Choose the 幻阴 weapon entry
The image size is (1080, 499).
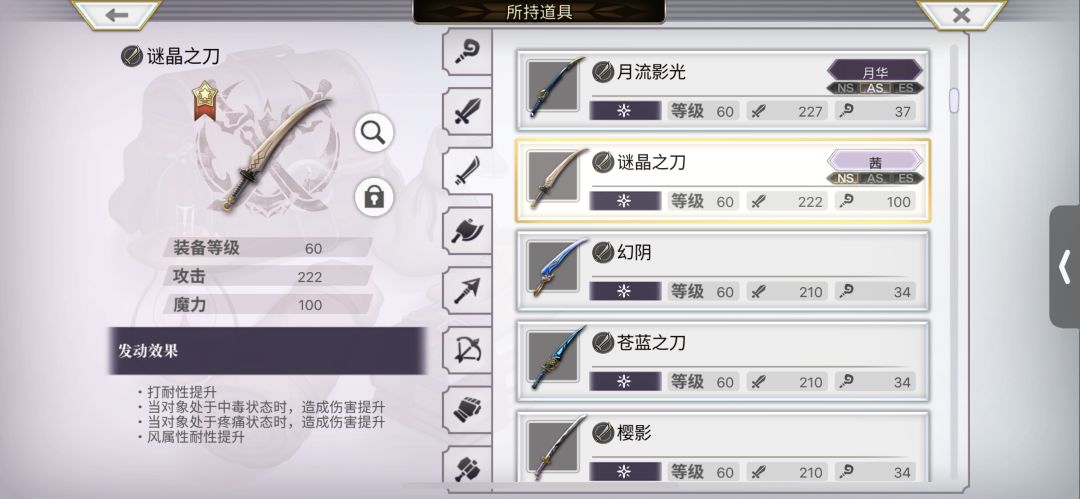[723, 271]
